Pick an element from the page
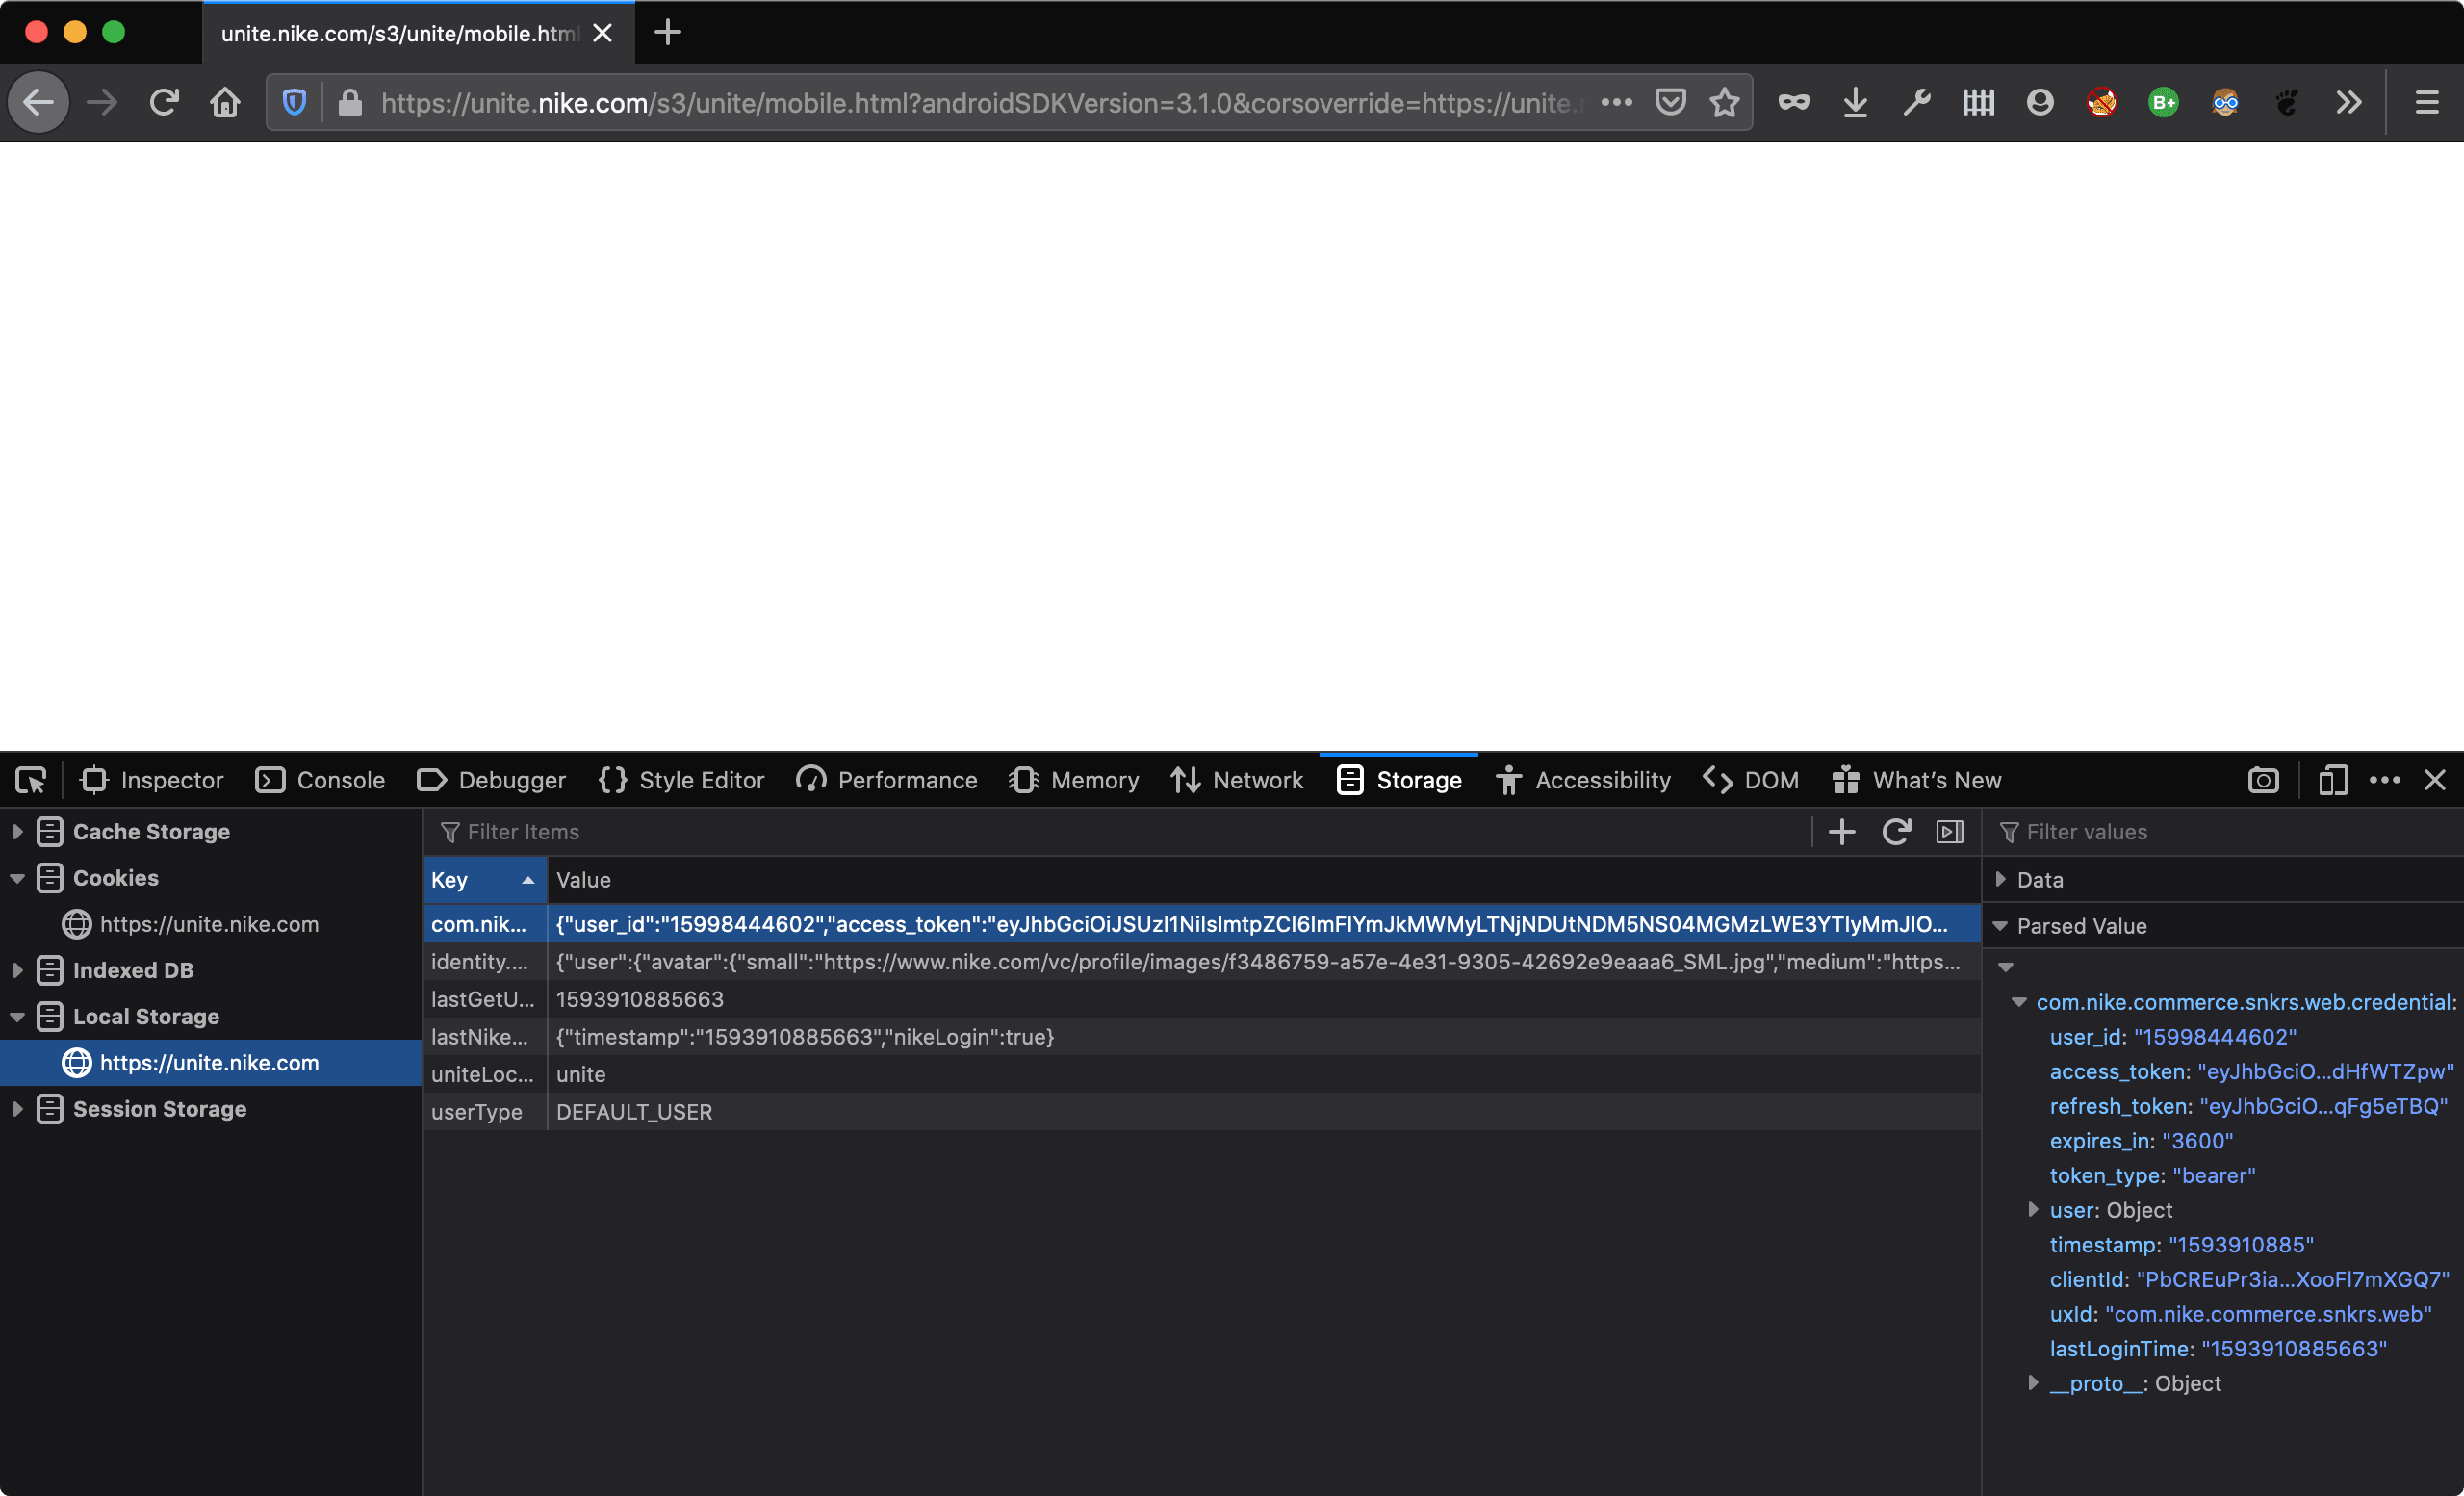 pyautogui.click(x=31, y=780)
